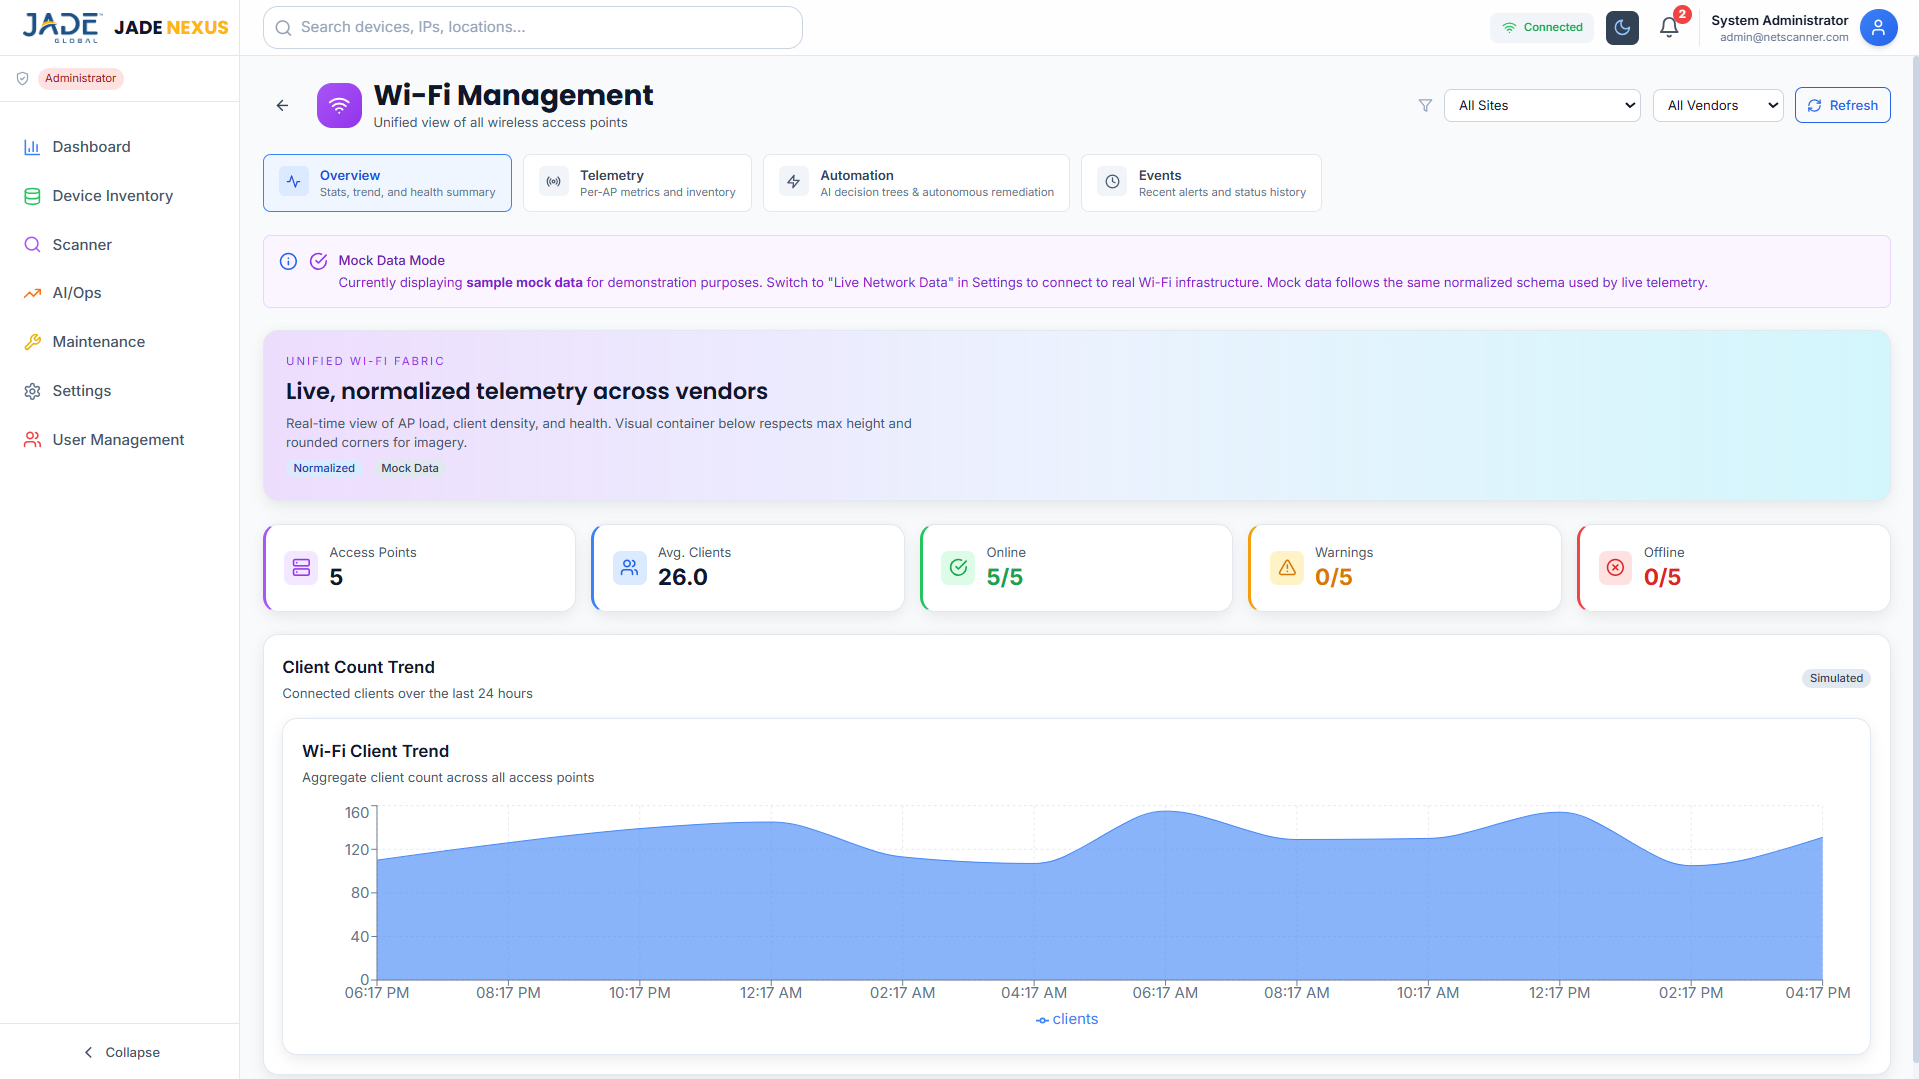Image resolution: width=1919 pixels, height=1079 pixels.
Task: Switch to the Telemetry tab
Action: 637,183
